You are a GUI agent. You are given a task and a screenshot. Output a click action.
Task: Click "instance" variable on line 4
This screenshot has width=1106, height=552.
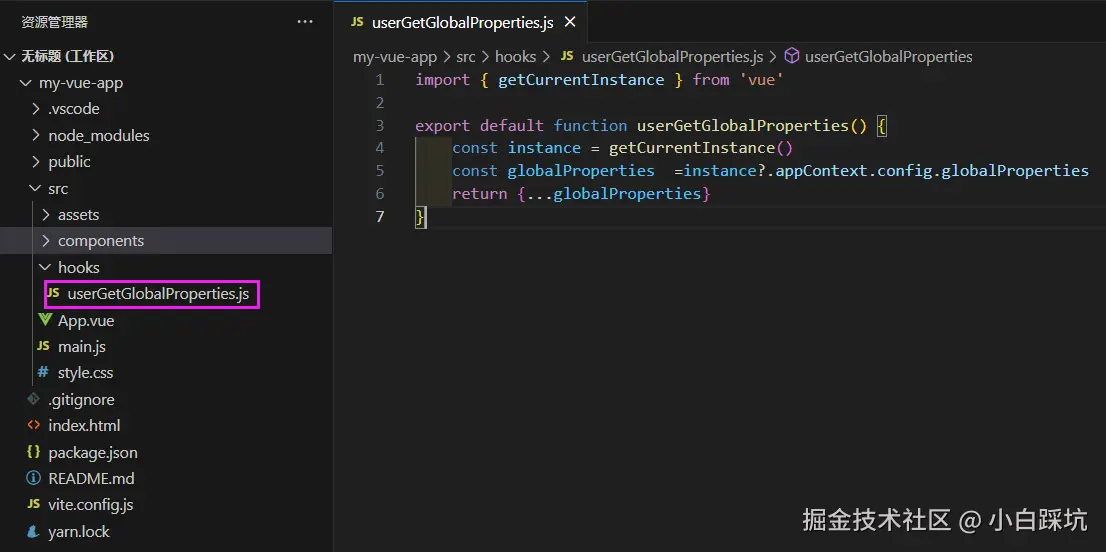(x=545, y=148)
